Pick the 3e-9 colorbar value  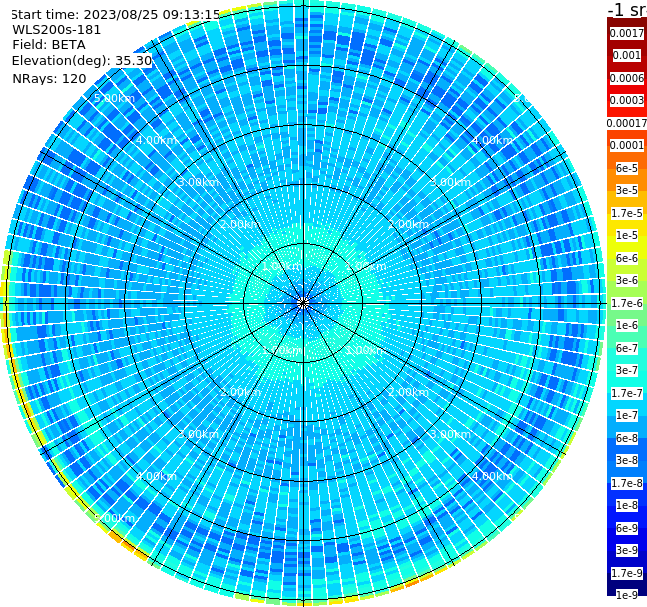click(627, 550)
